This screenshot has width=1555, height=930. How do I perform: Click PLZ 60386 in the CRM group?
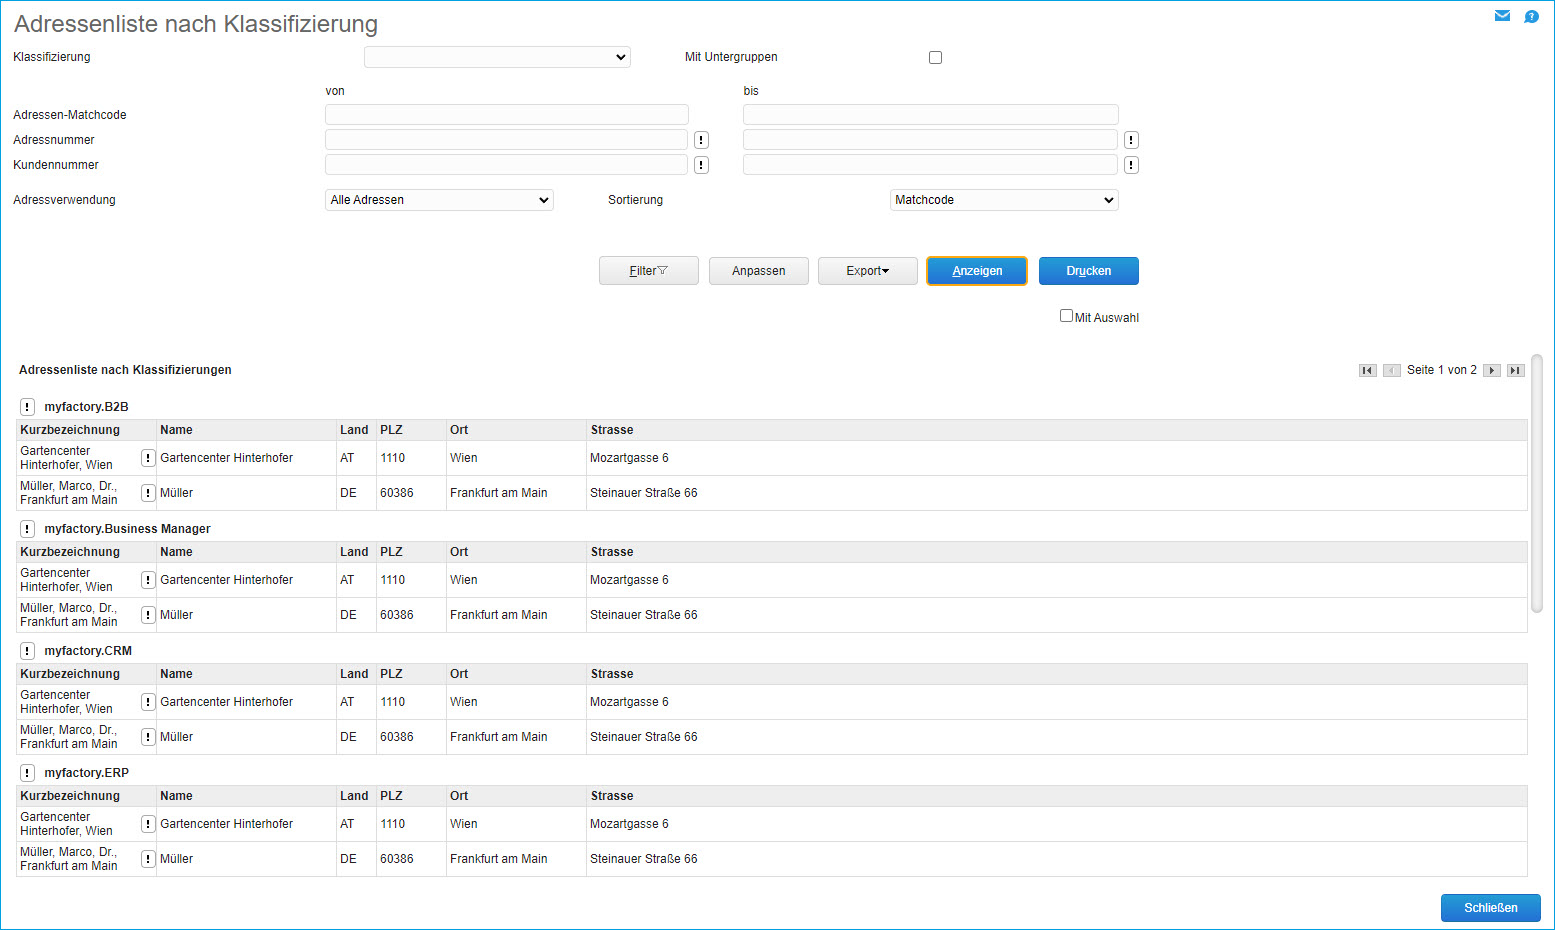397,737
